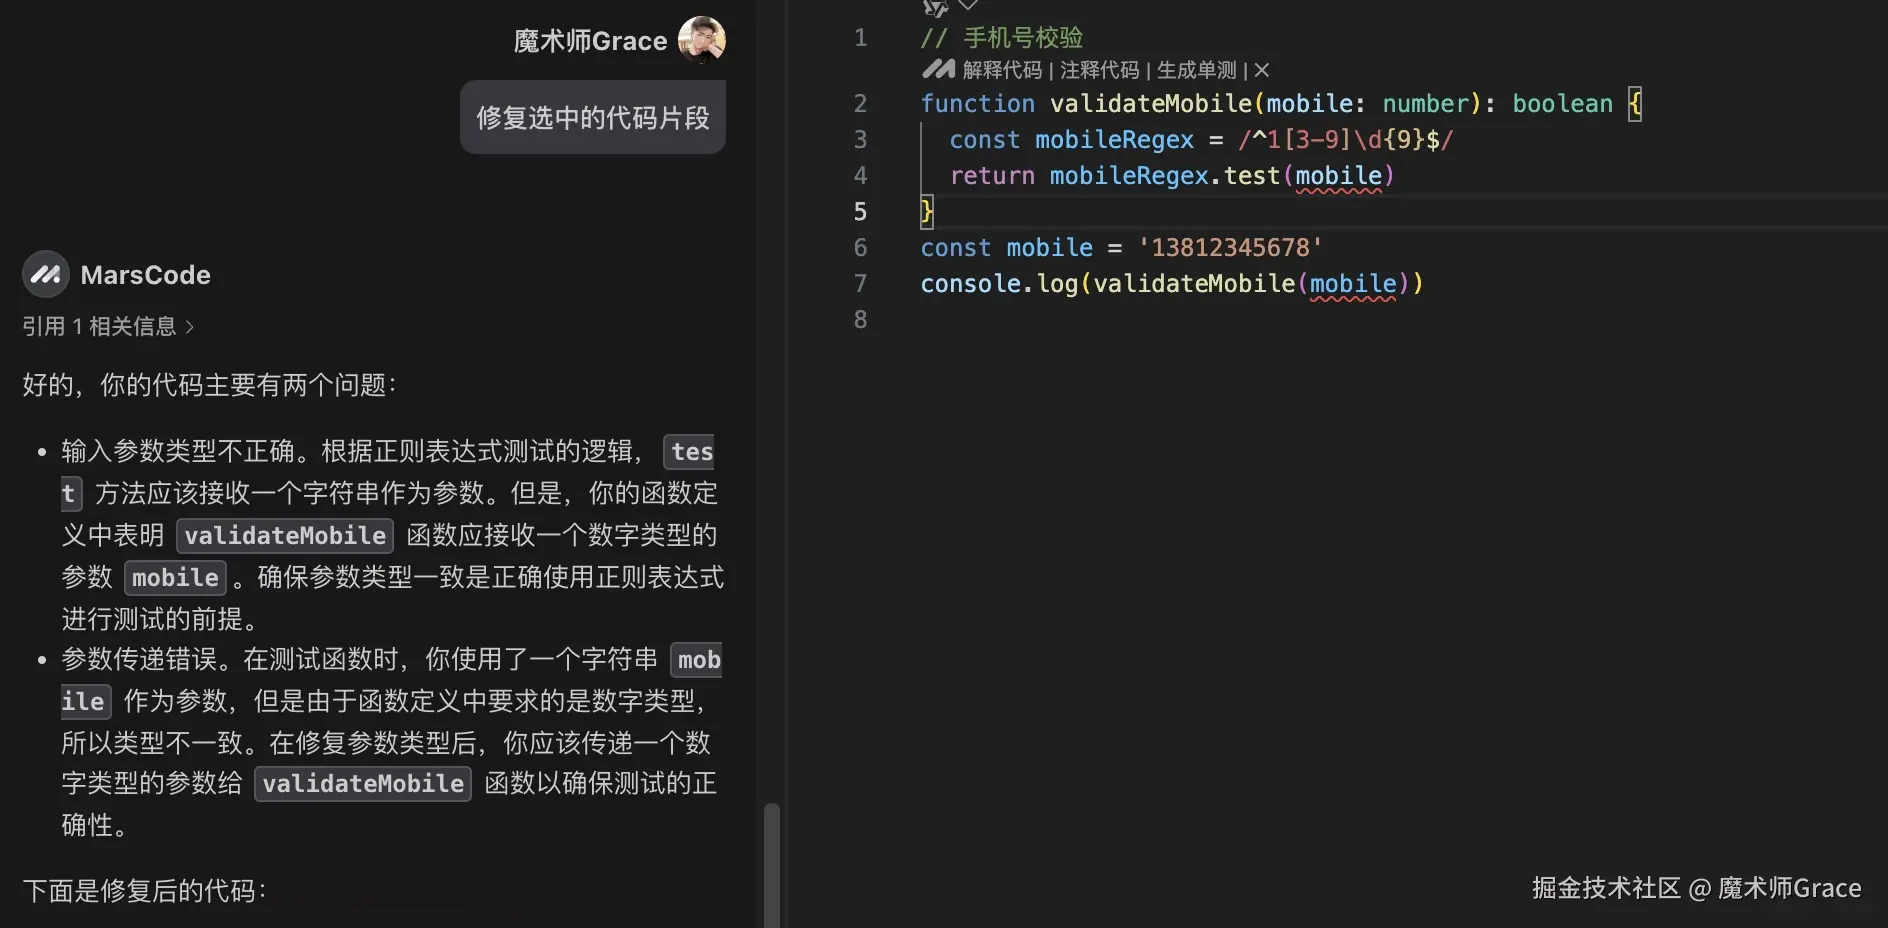Click console on line 7
Viewport: 1888px width, 928px height.
(971, 284)
